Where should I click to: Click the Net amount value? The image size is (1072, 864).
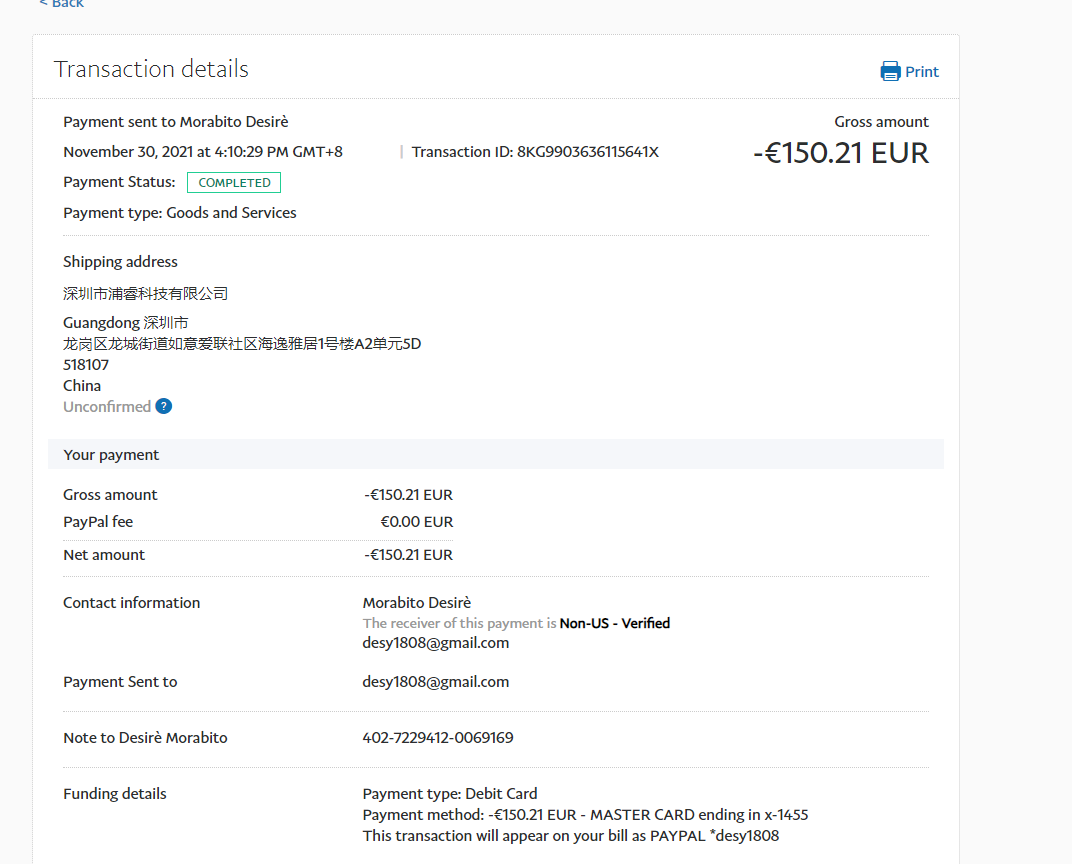click(408, 555)
